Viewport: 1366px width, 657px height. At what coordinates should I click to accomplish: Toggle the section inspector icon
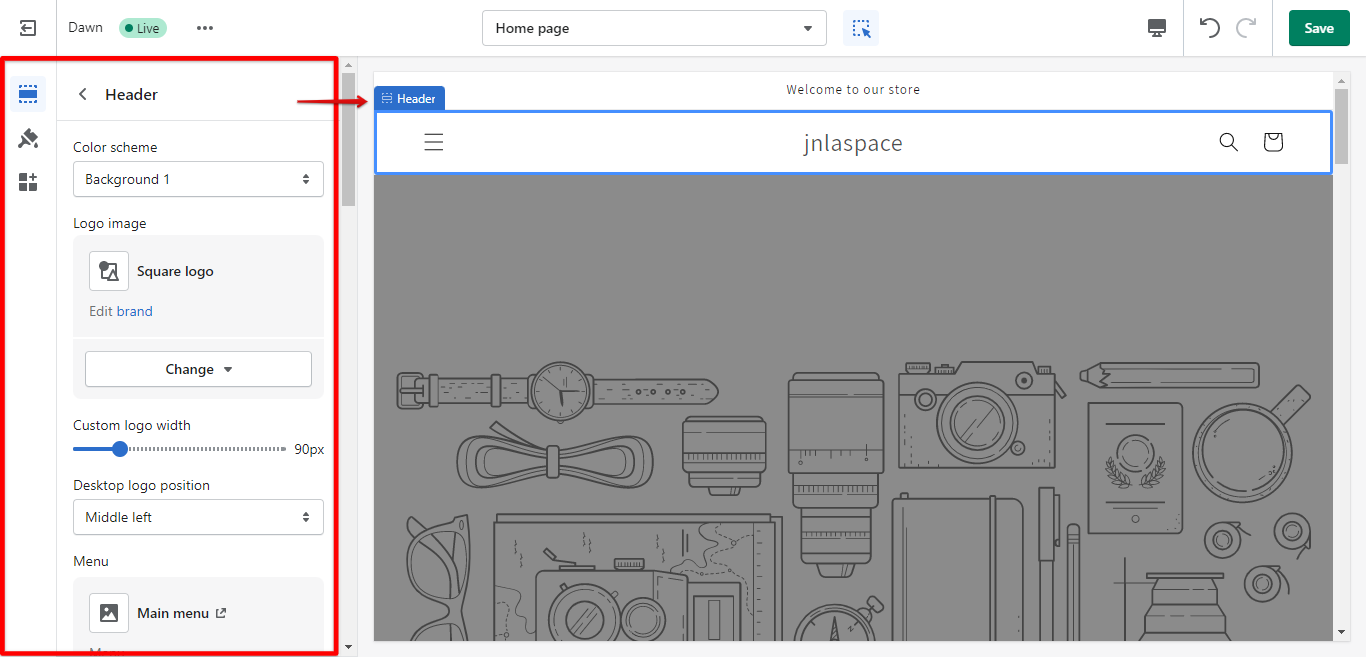(861, 28)
